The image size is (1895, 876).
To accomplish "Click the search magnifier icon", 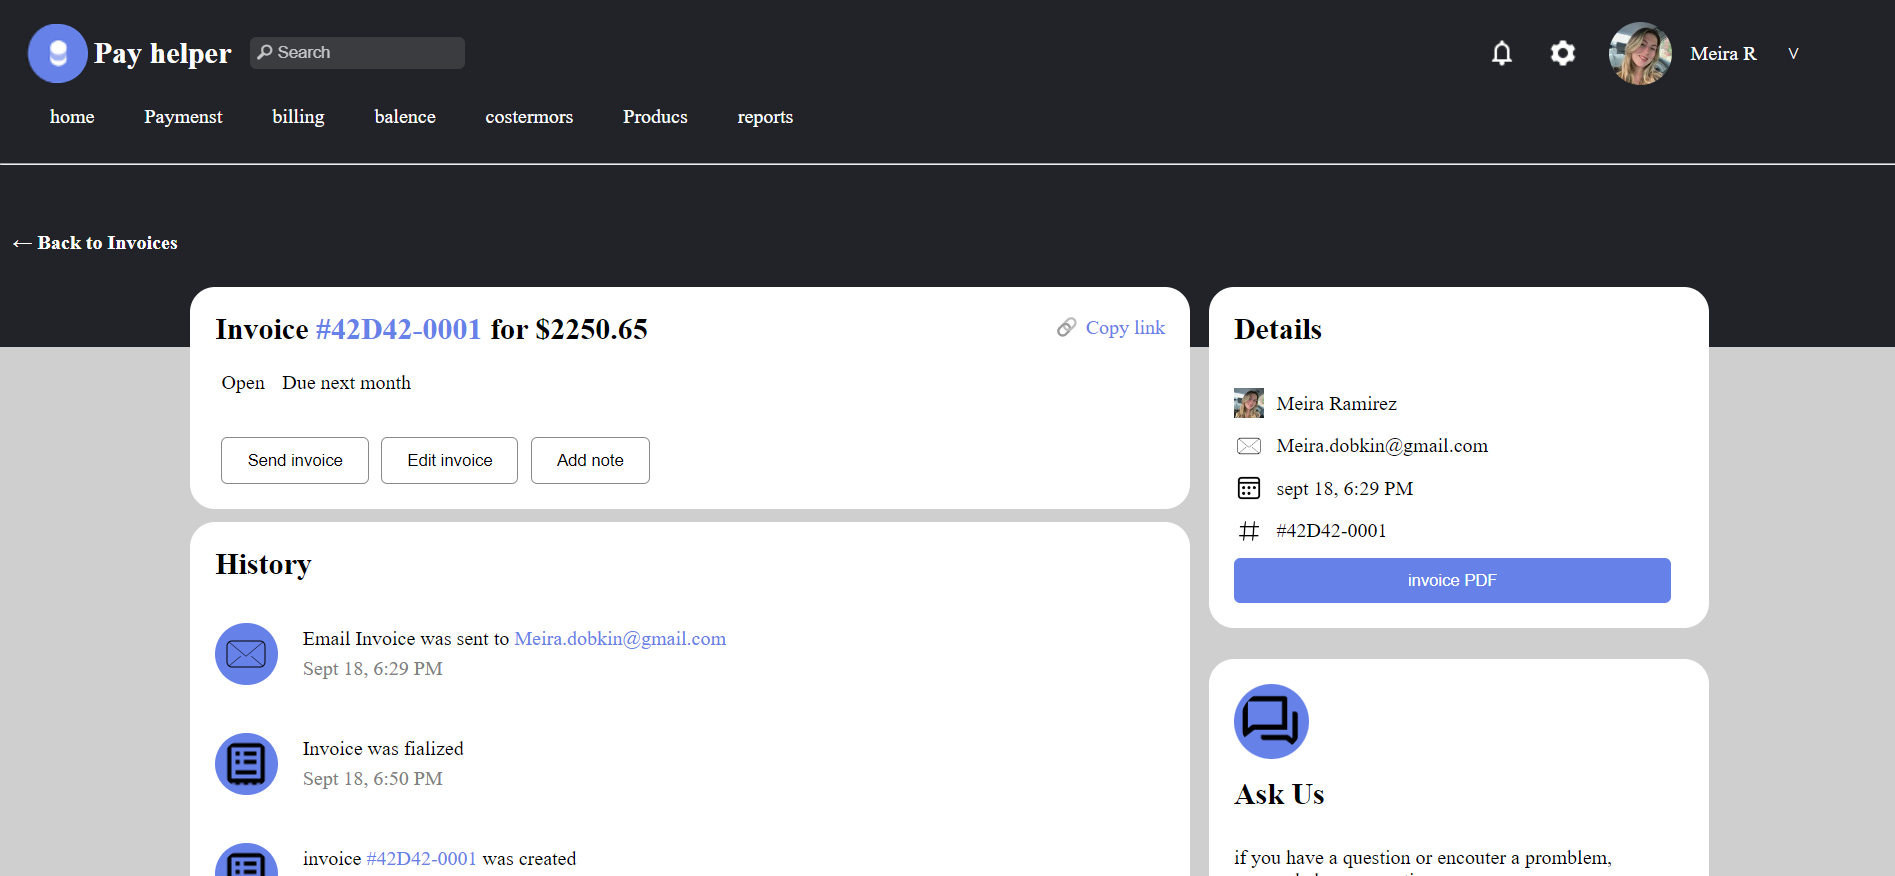I will point(265,52).
